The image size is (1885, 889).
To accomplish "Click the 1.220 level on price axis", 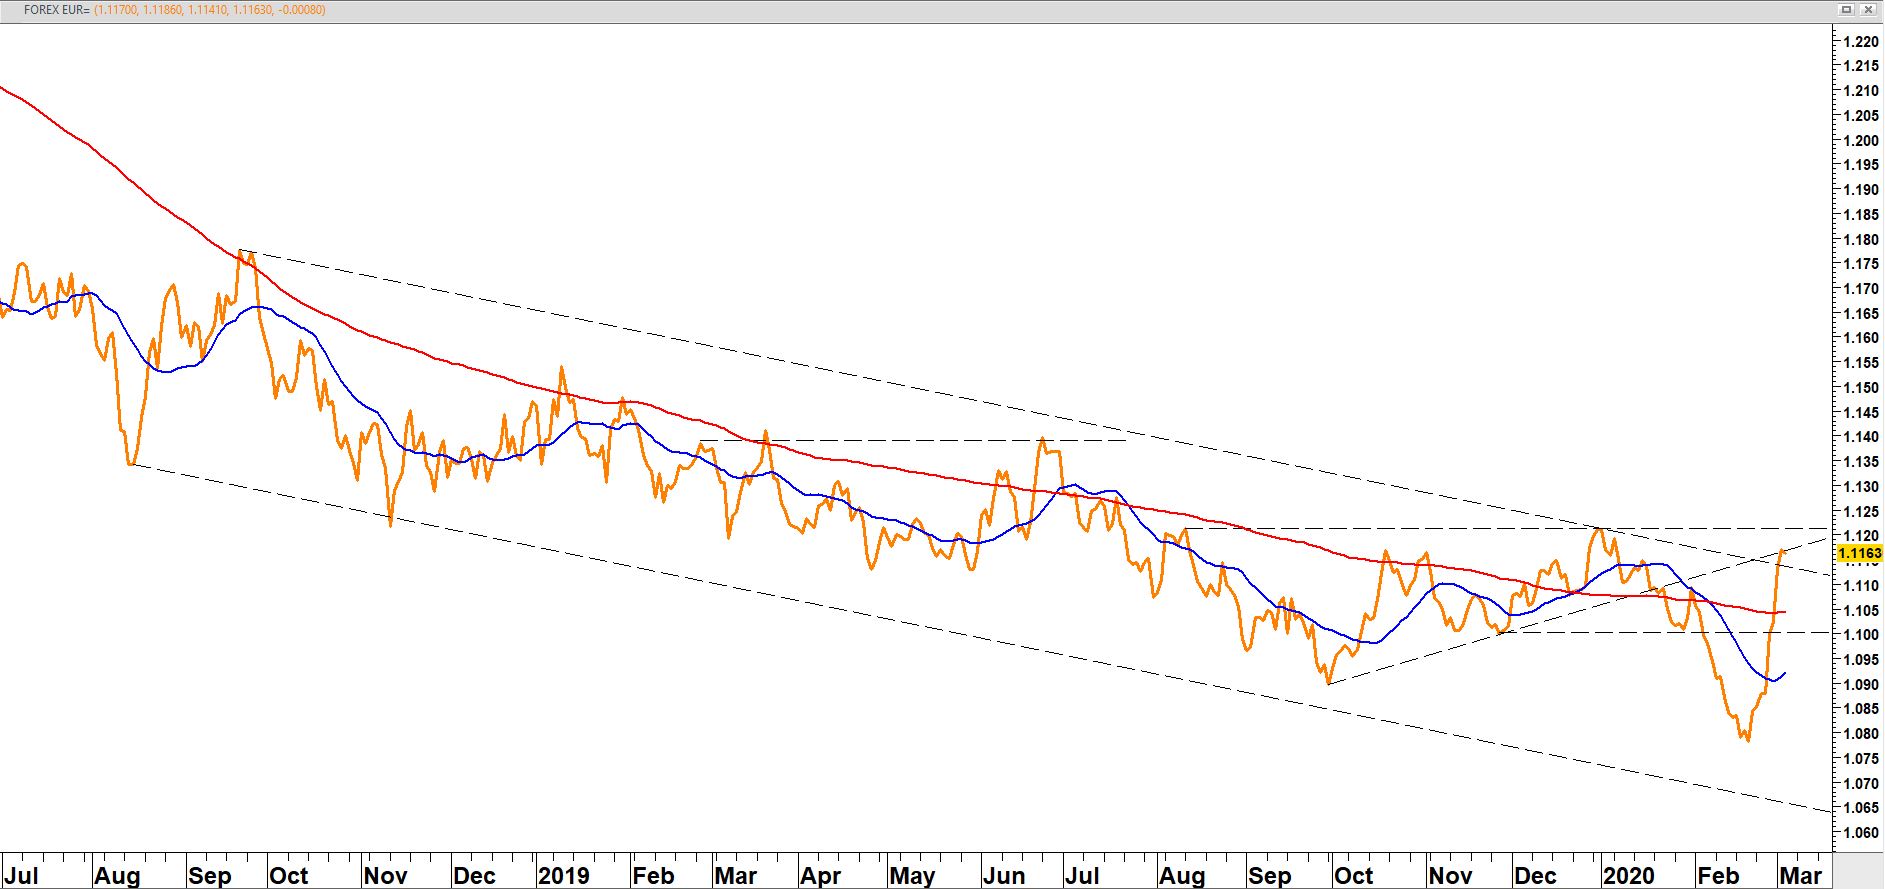I will point(1860,42).
